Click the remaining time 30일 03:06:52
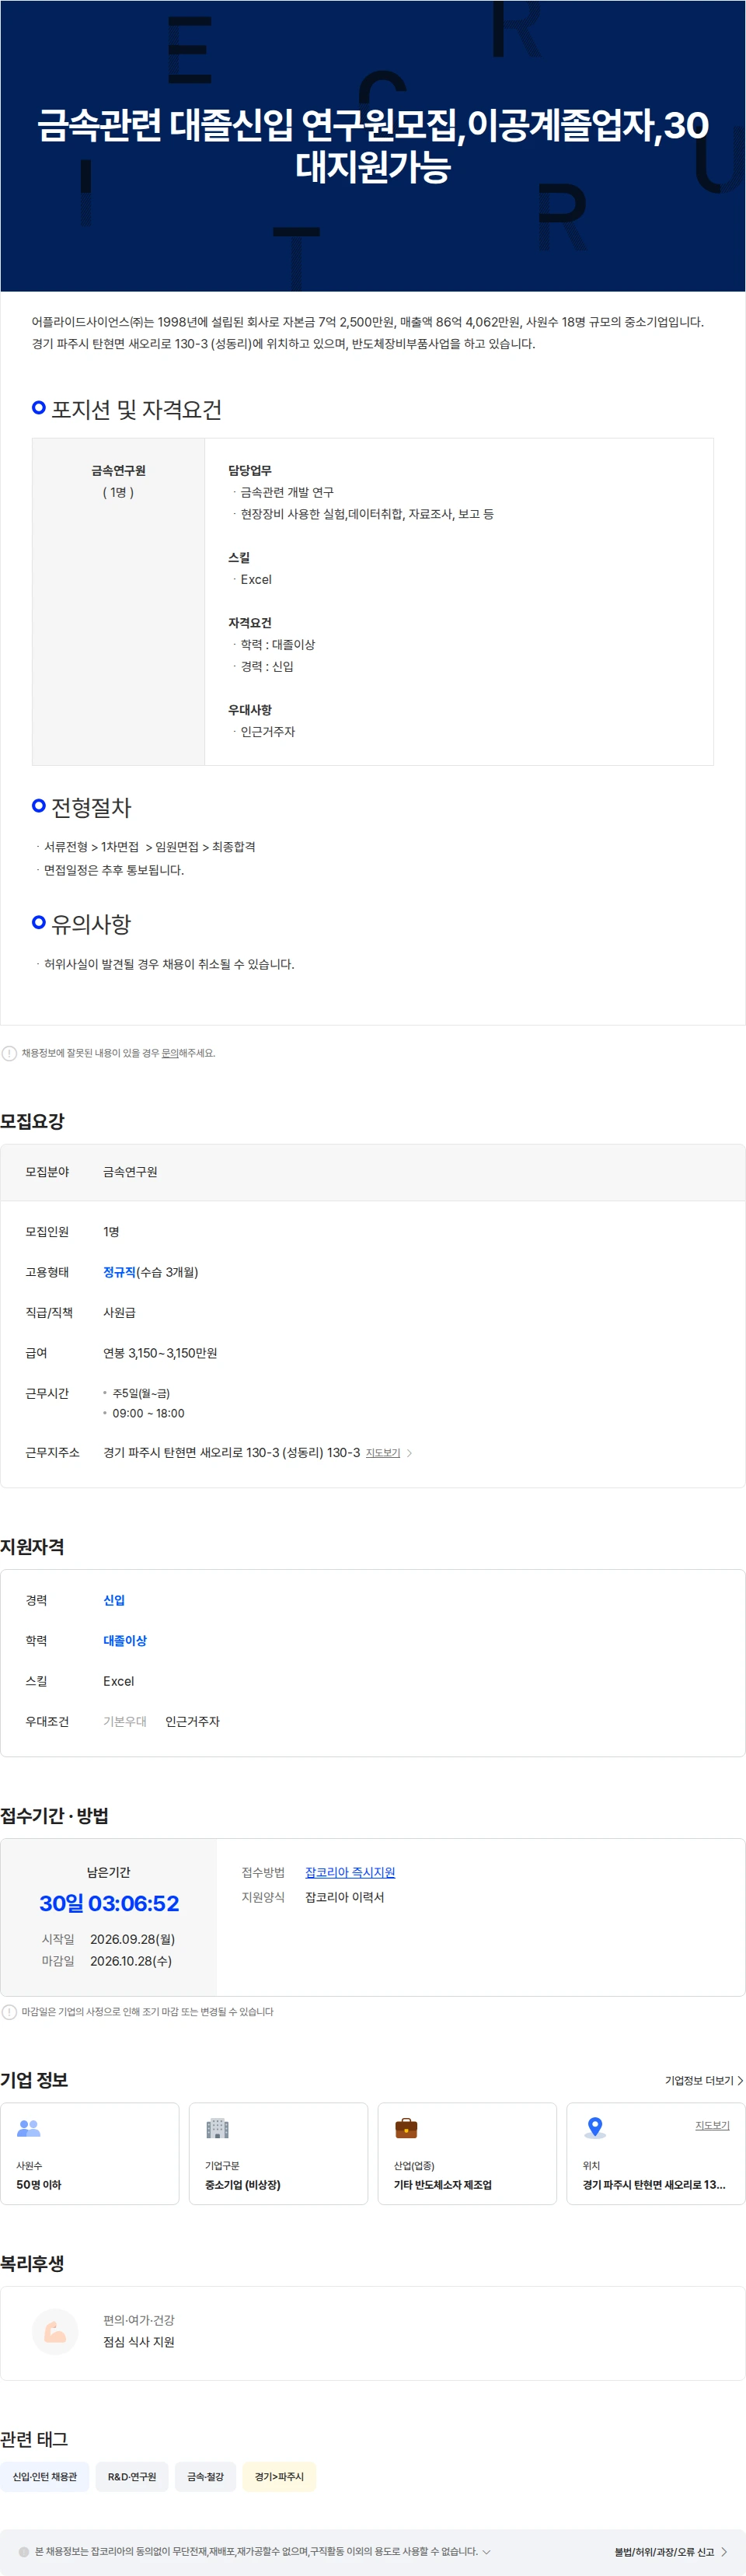Screen dimensions: 746x2576 109,1903
